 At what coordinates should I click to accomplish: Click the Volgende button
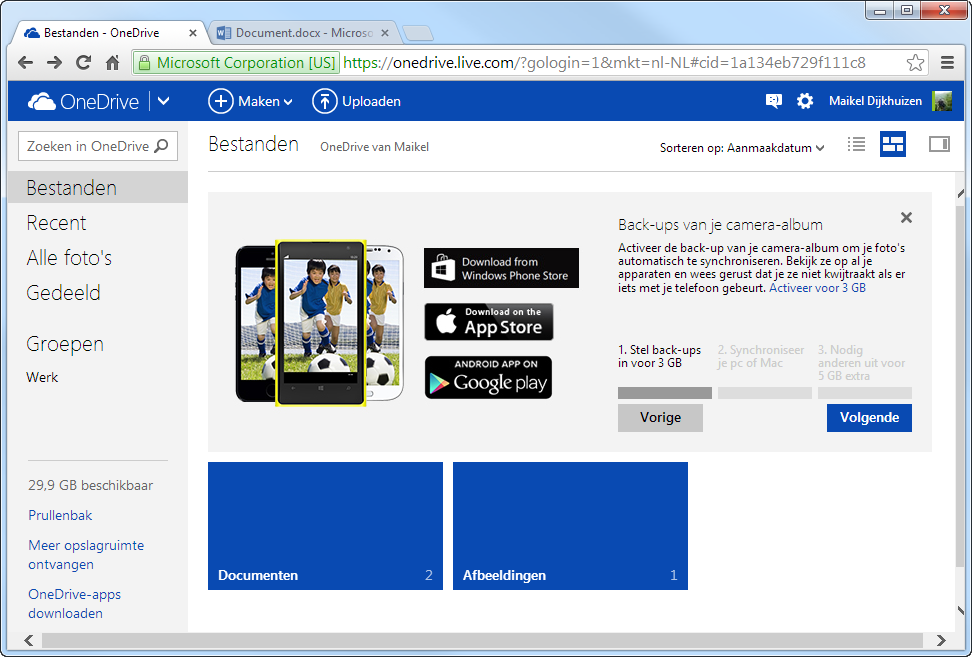tap(869, 418)
